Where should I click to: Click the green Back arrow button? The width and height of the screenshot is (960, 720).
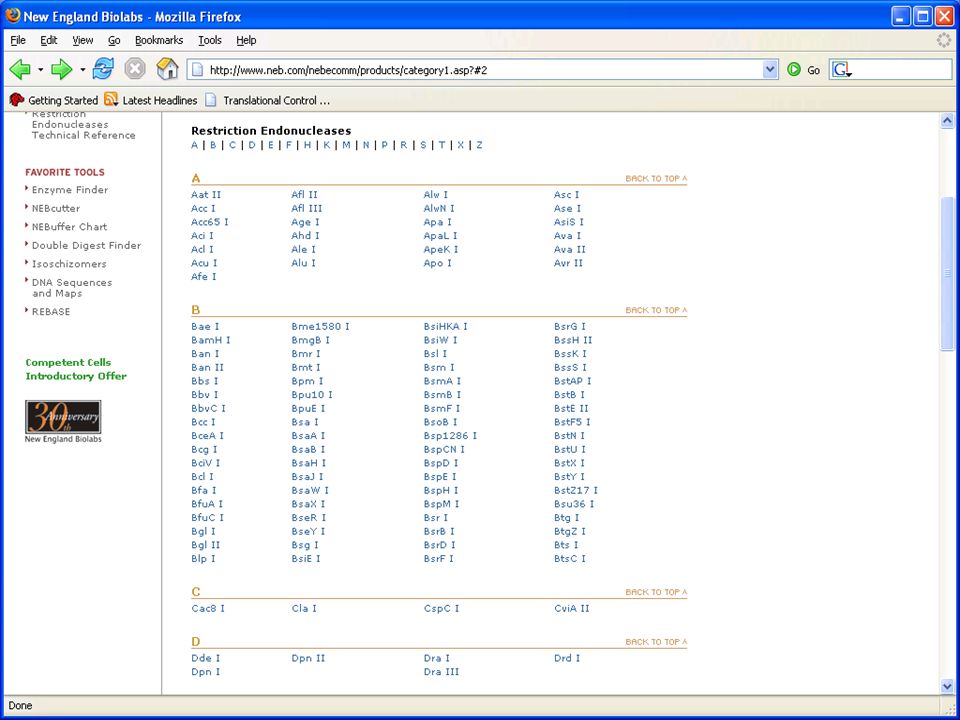click(20, 69)
